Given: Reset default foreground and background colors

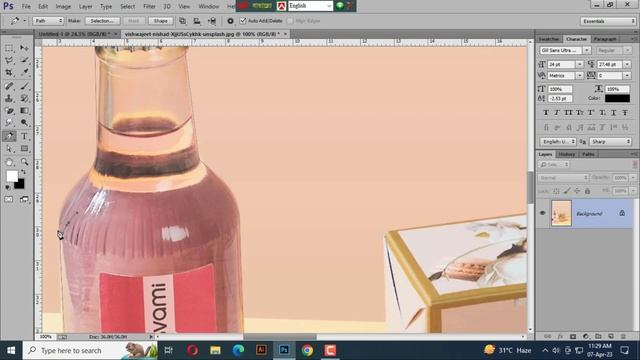Looking at the screenshot, I should 8,187.
